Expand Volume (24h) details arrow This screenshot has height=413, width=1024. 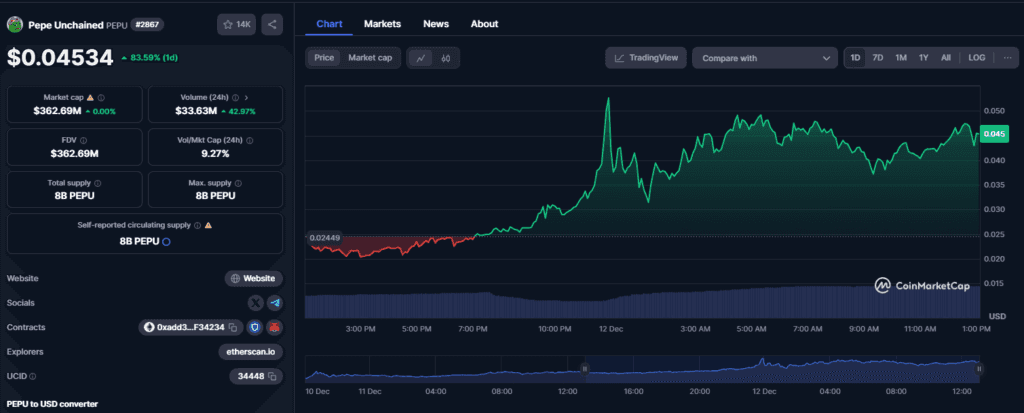coord(246,97)
